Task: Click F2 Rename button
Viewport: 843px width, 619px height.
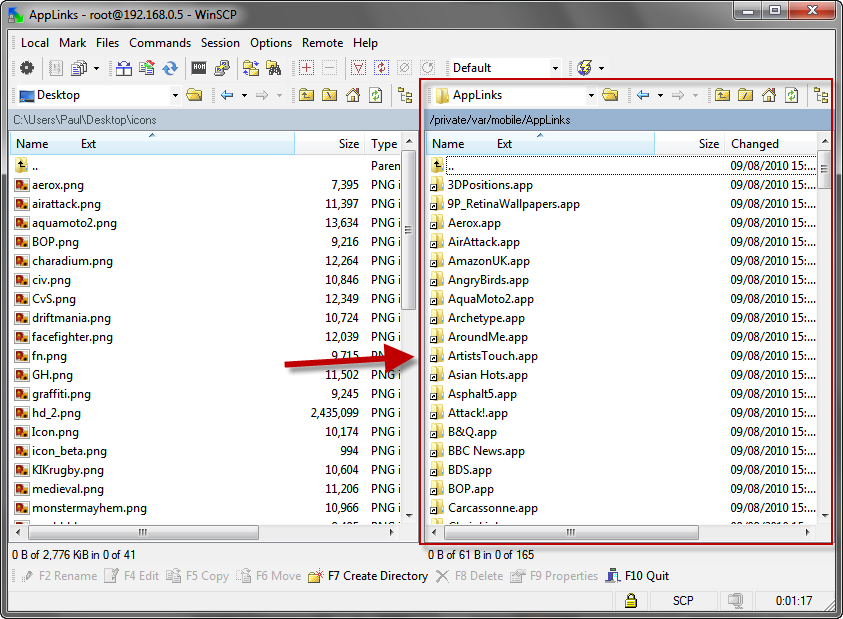Action: click(x=59, y=576)
